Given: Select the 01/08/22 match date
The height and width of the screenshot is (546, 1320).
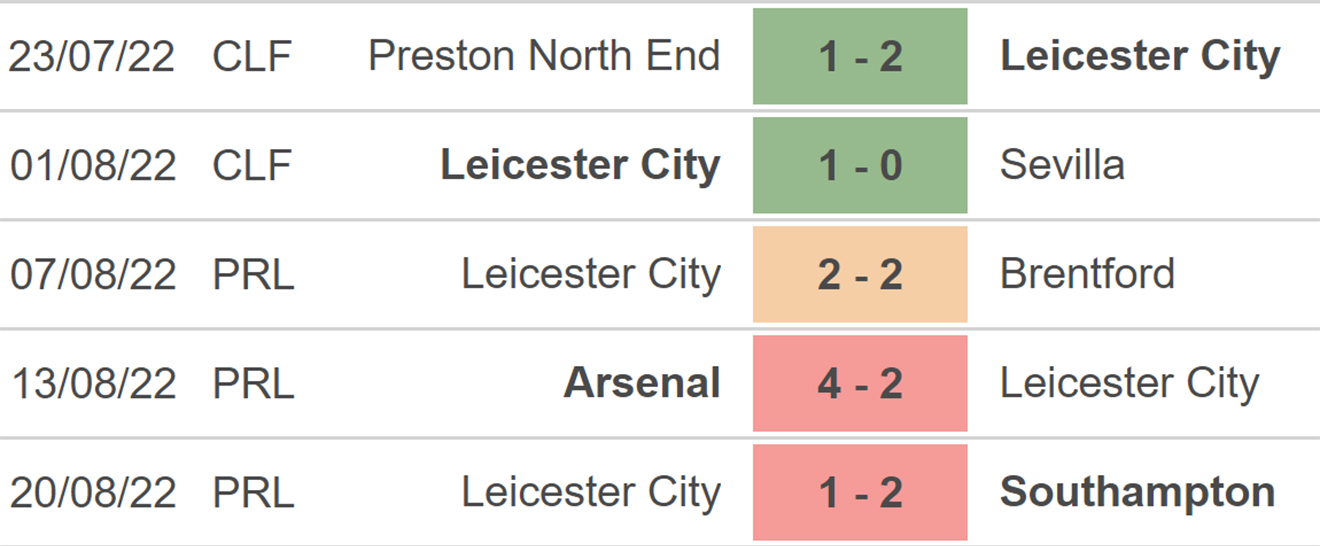Looking at the screenshot, I should pyautogui.click(x=92, y=165).
